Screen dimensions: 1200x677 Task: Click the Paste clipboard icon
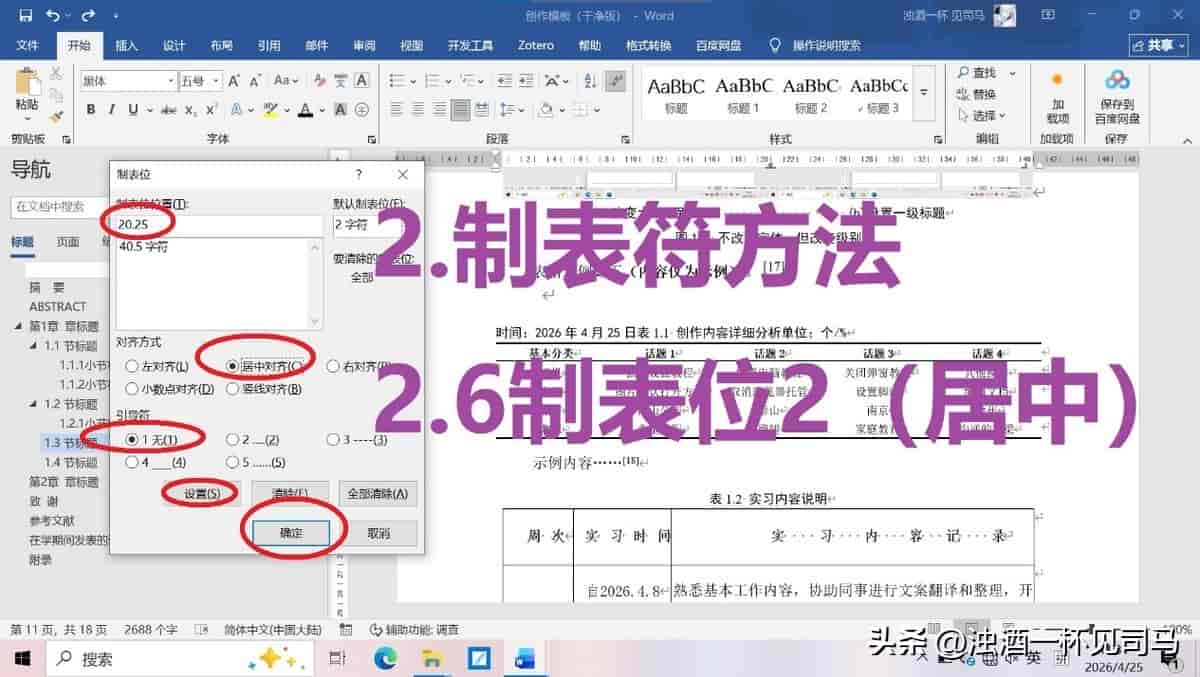27,82
